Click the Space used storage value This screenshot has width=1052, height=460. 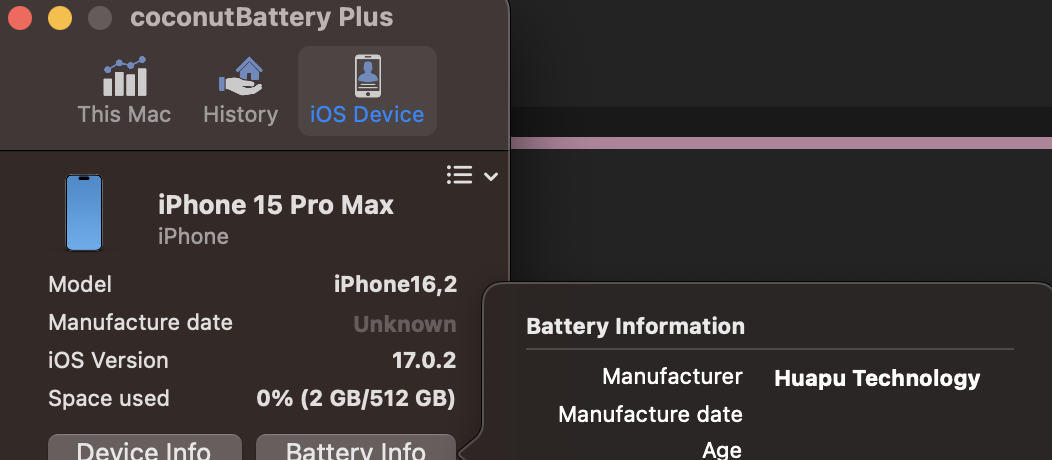click(x=356, y=399)
